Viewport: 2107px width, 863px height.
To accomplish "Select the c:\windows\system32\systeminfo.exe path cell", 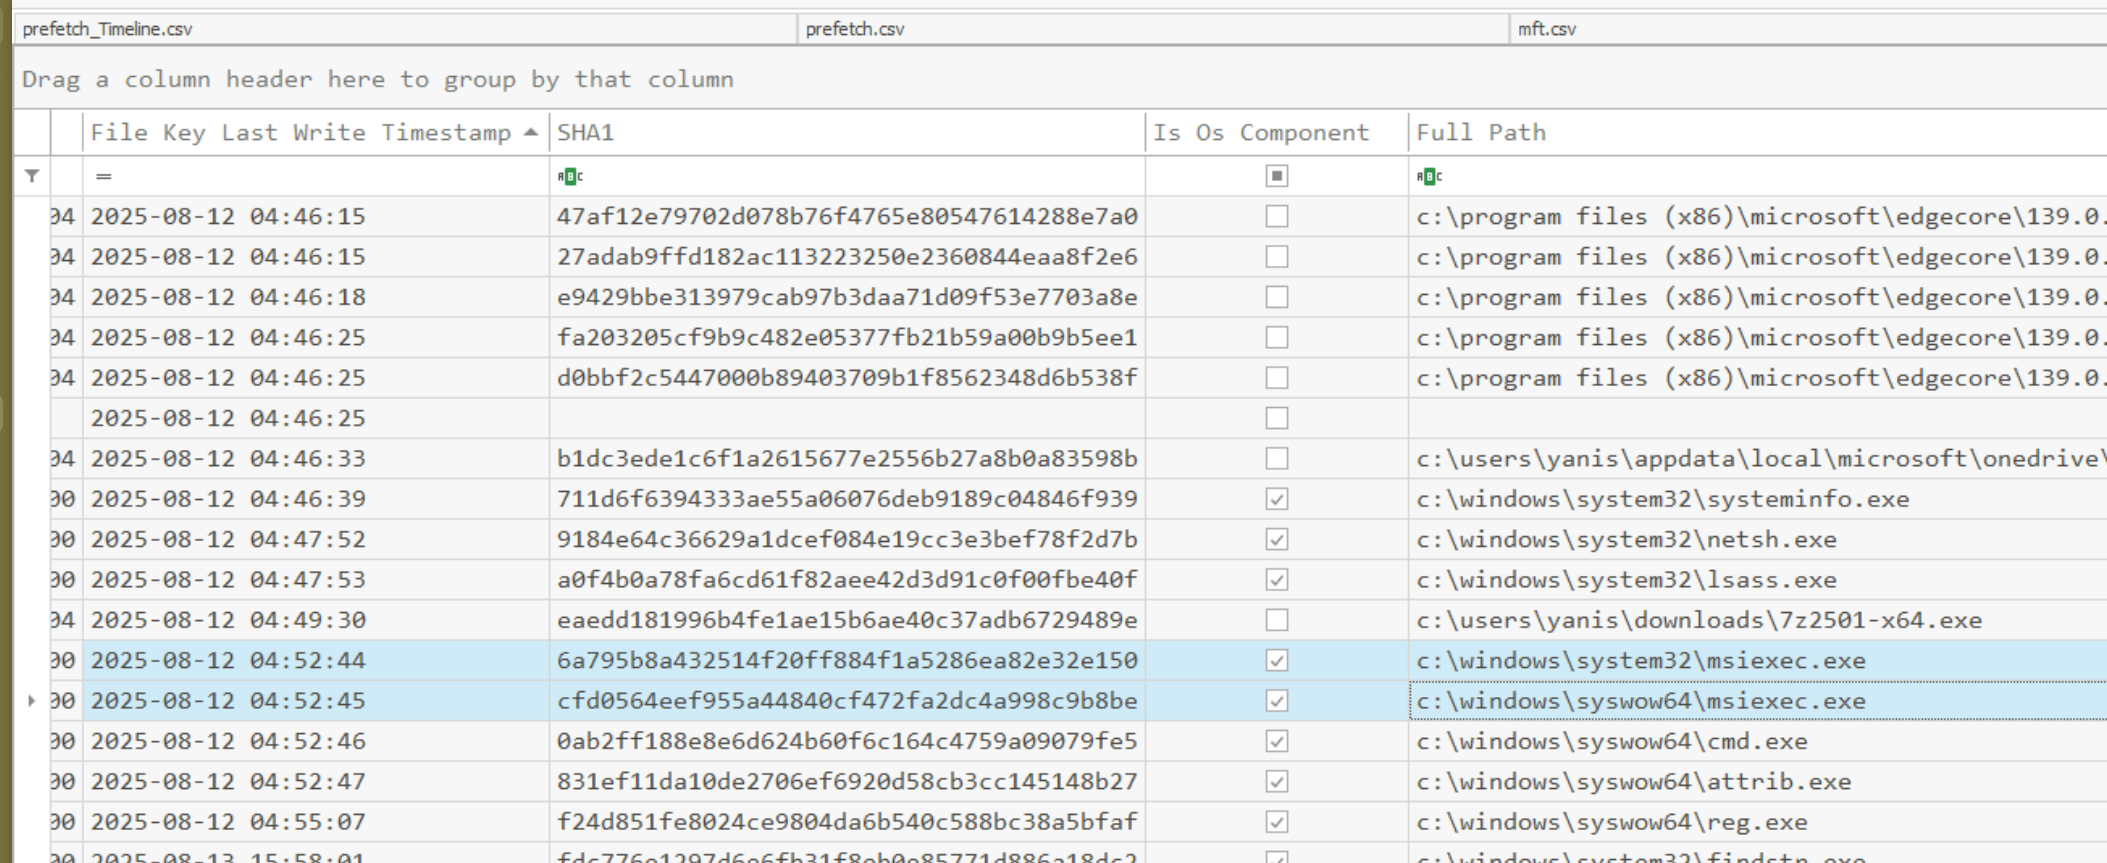I will pos(1758,499).
